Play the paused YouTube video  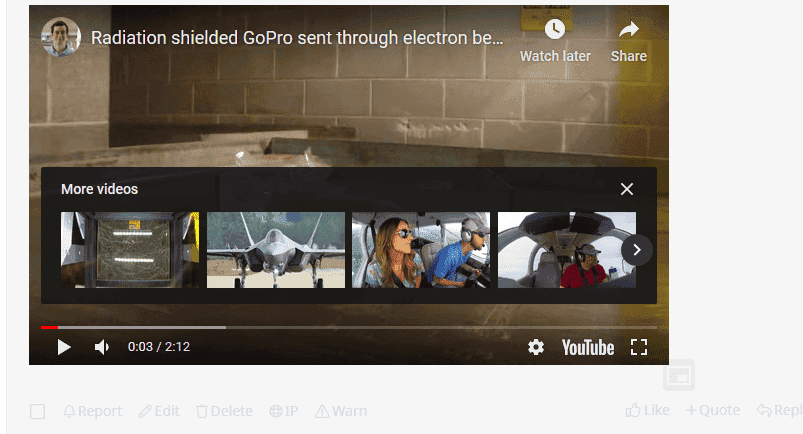64,347
